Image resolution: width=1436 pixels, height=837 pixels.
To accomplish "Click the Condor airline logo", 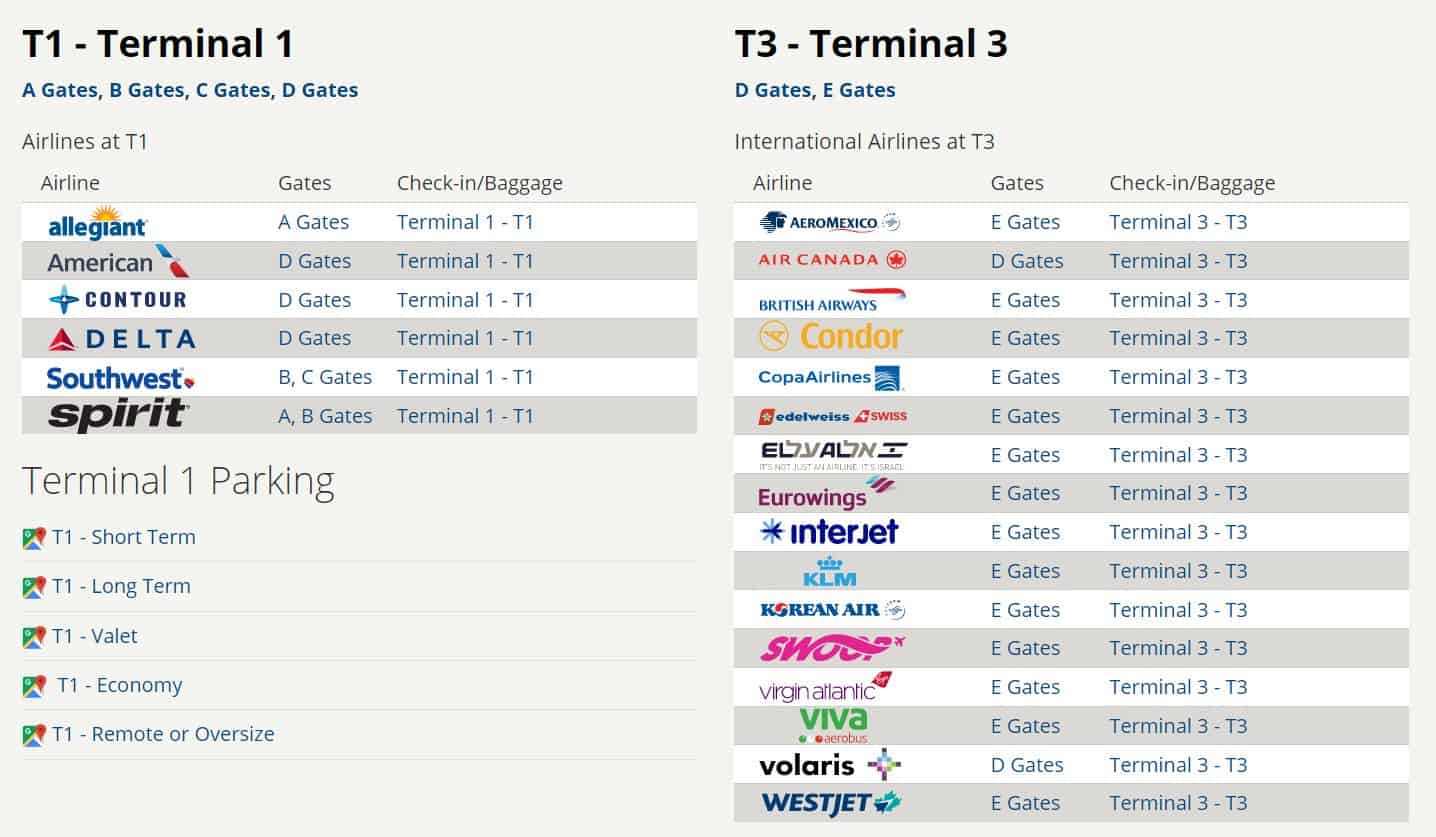I will pyautogui.click(x=831, y=338).
